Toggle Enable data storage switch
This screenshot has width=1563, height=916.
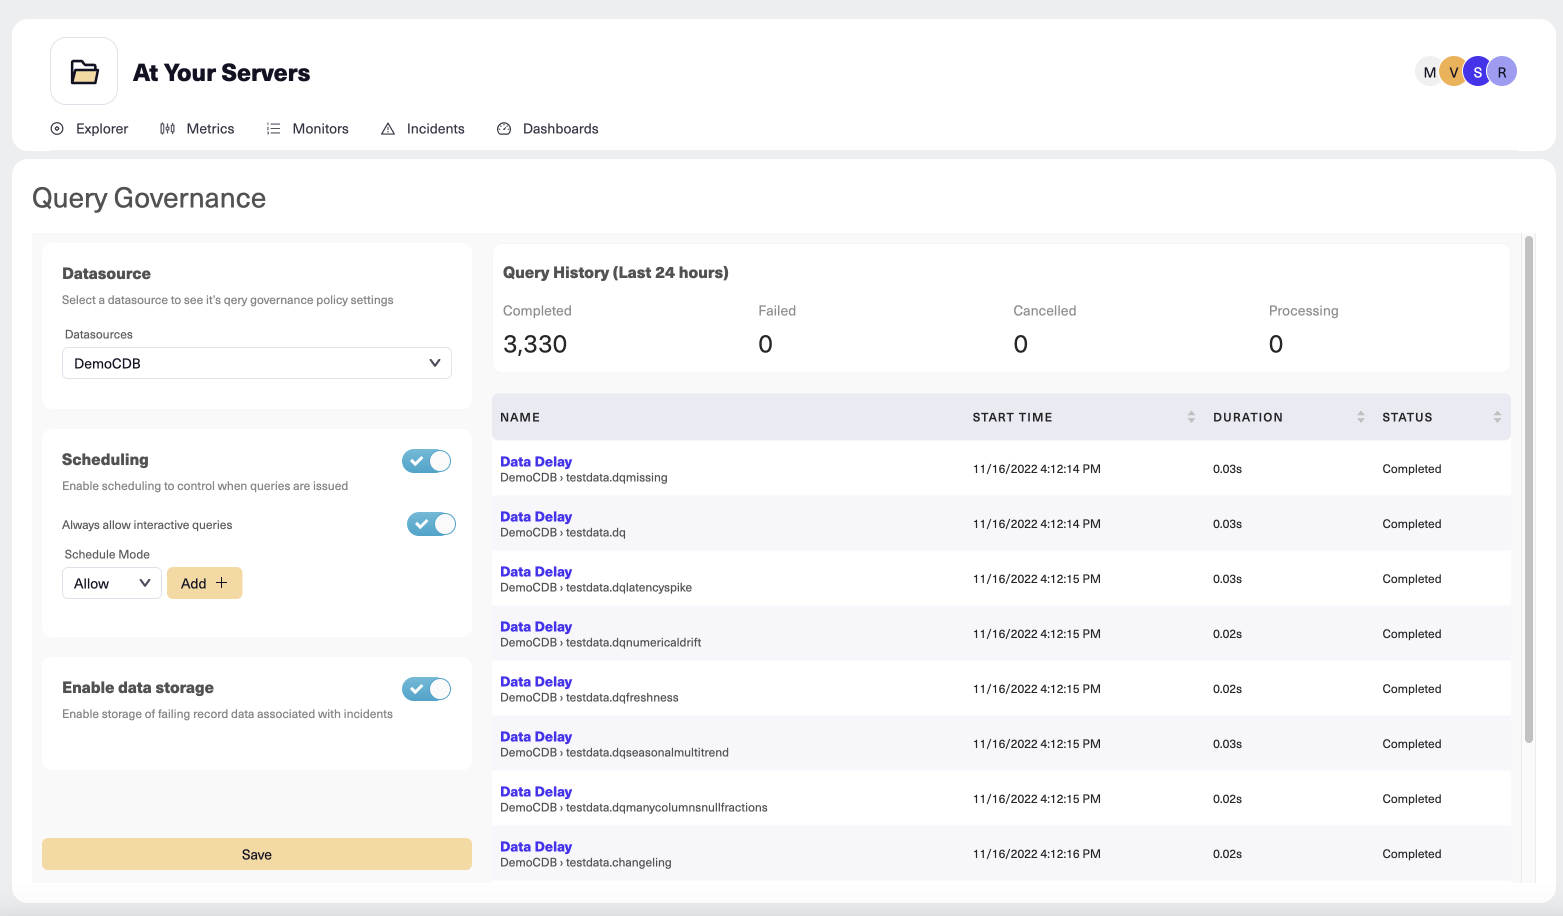click(x=427, y=689)
